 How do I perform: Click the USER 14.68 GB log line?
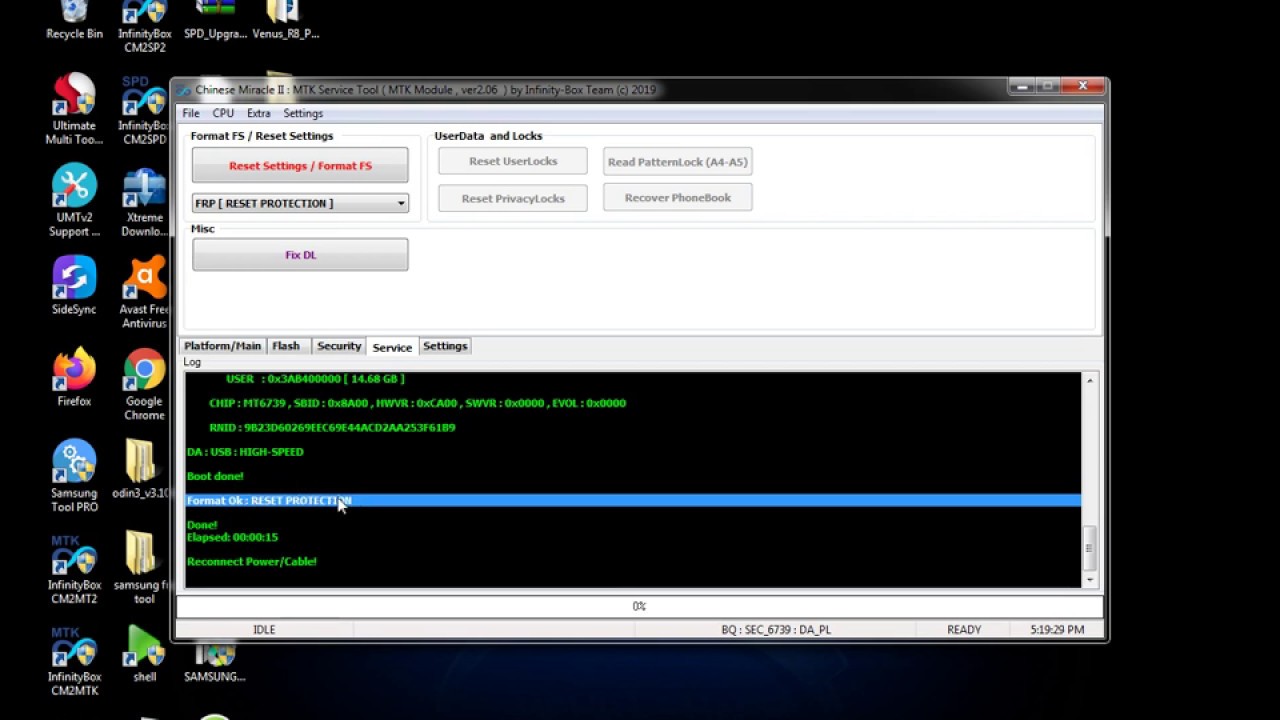click(x=315, y=379)
